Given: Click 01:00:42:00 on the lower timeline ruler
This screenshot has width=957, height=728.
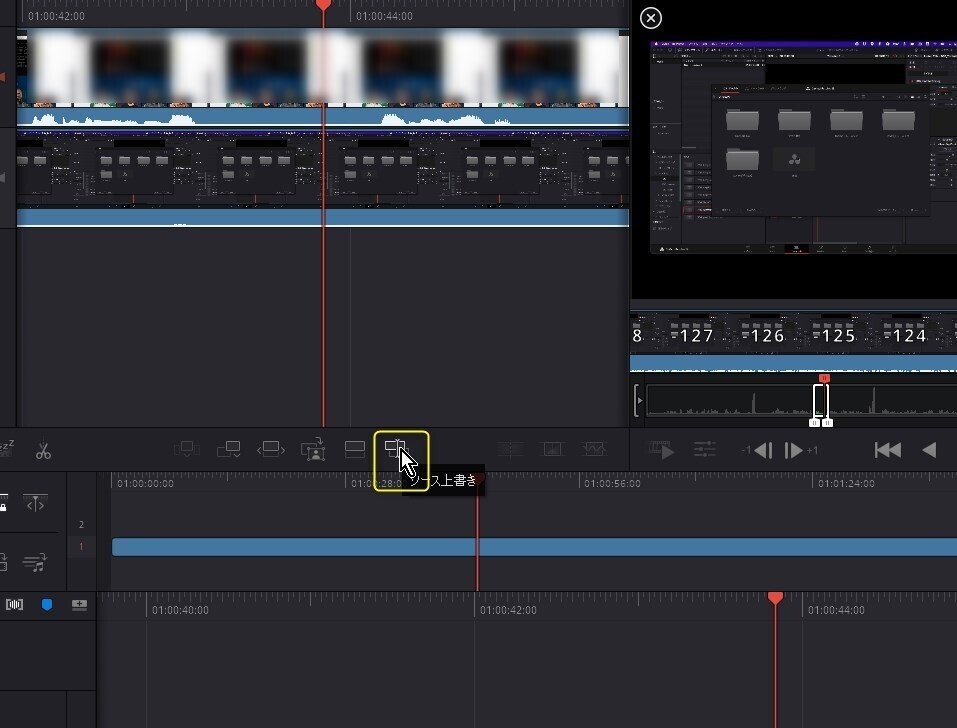Looking at the screenshot, I should coord(508,610).
